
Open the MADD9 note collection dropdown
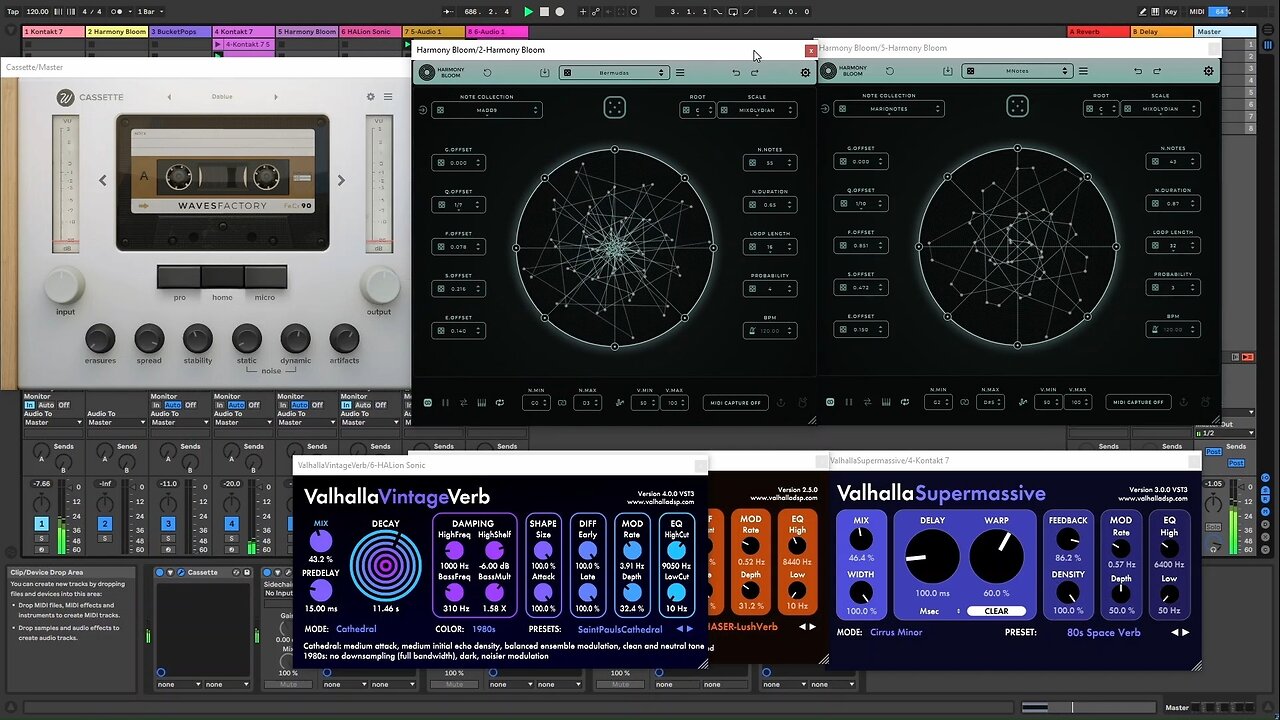(486, 110)
